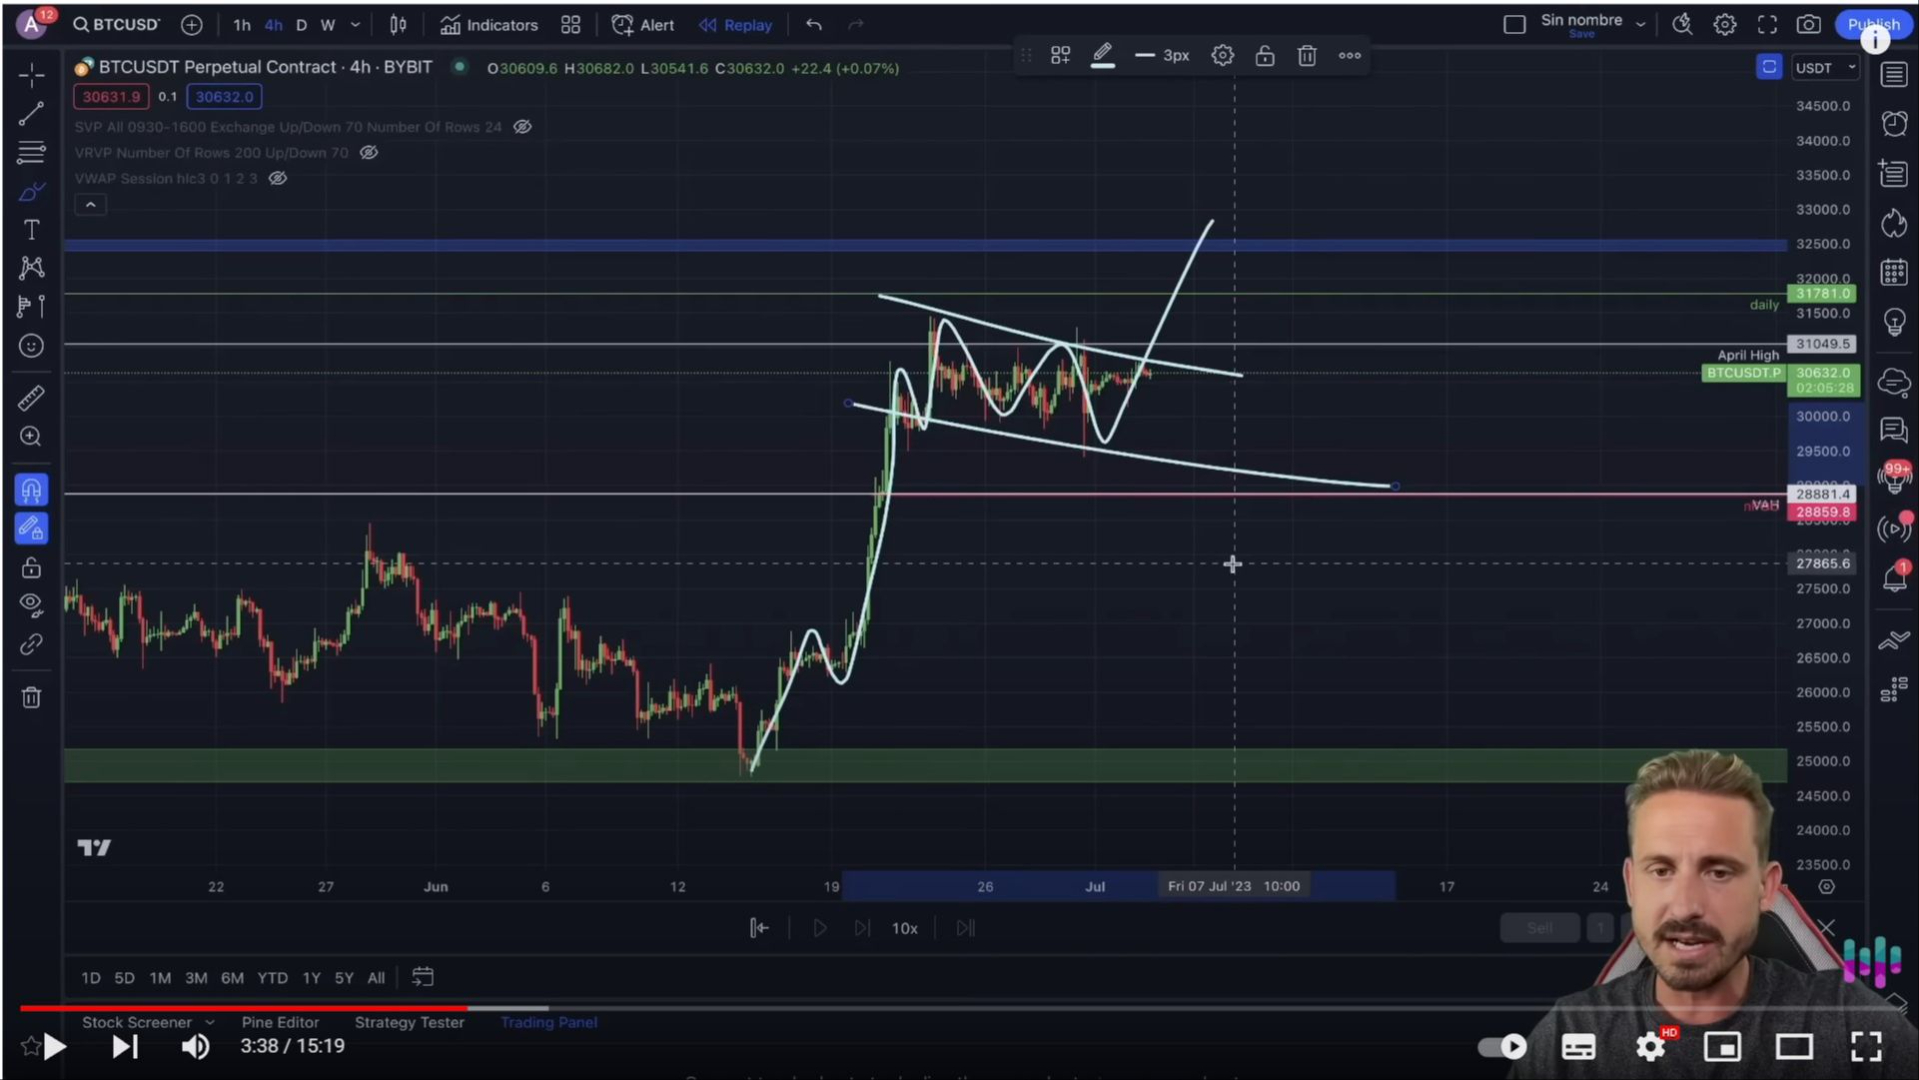Open the watchlist panel
This screenshot has height=1080, width=1919.
1894,75
